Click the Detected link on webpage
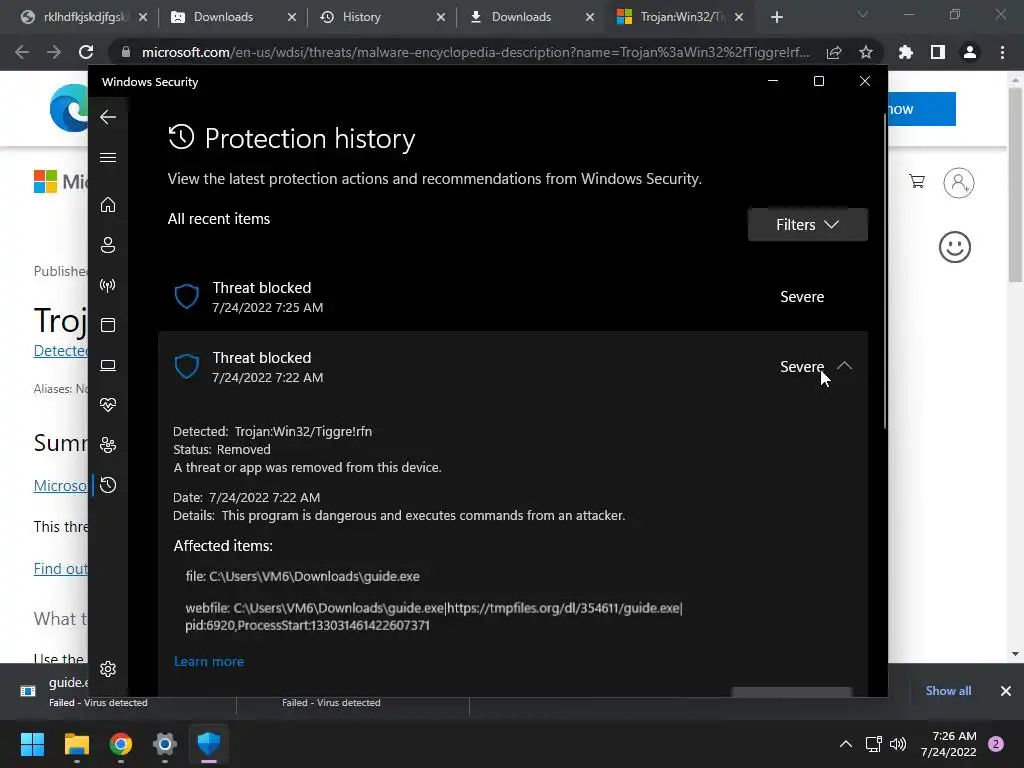The image size is (1024, 768). (x=61, y=351)
